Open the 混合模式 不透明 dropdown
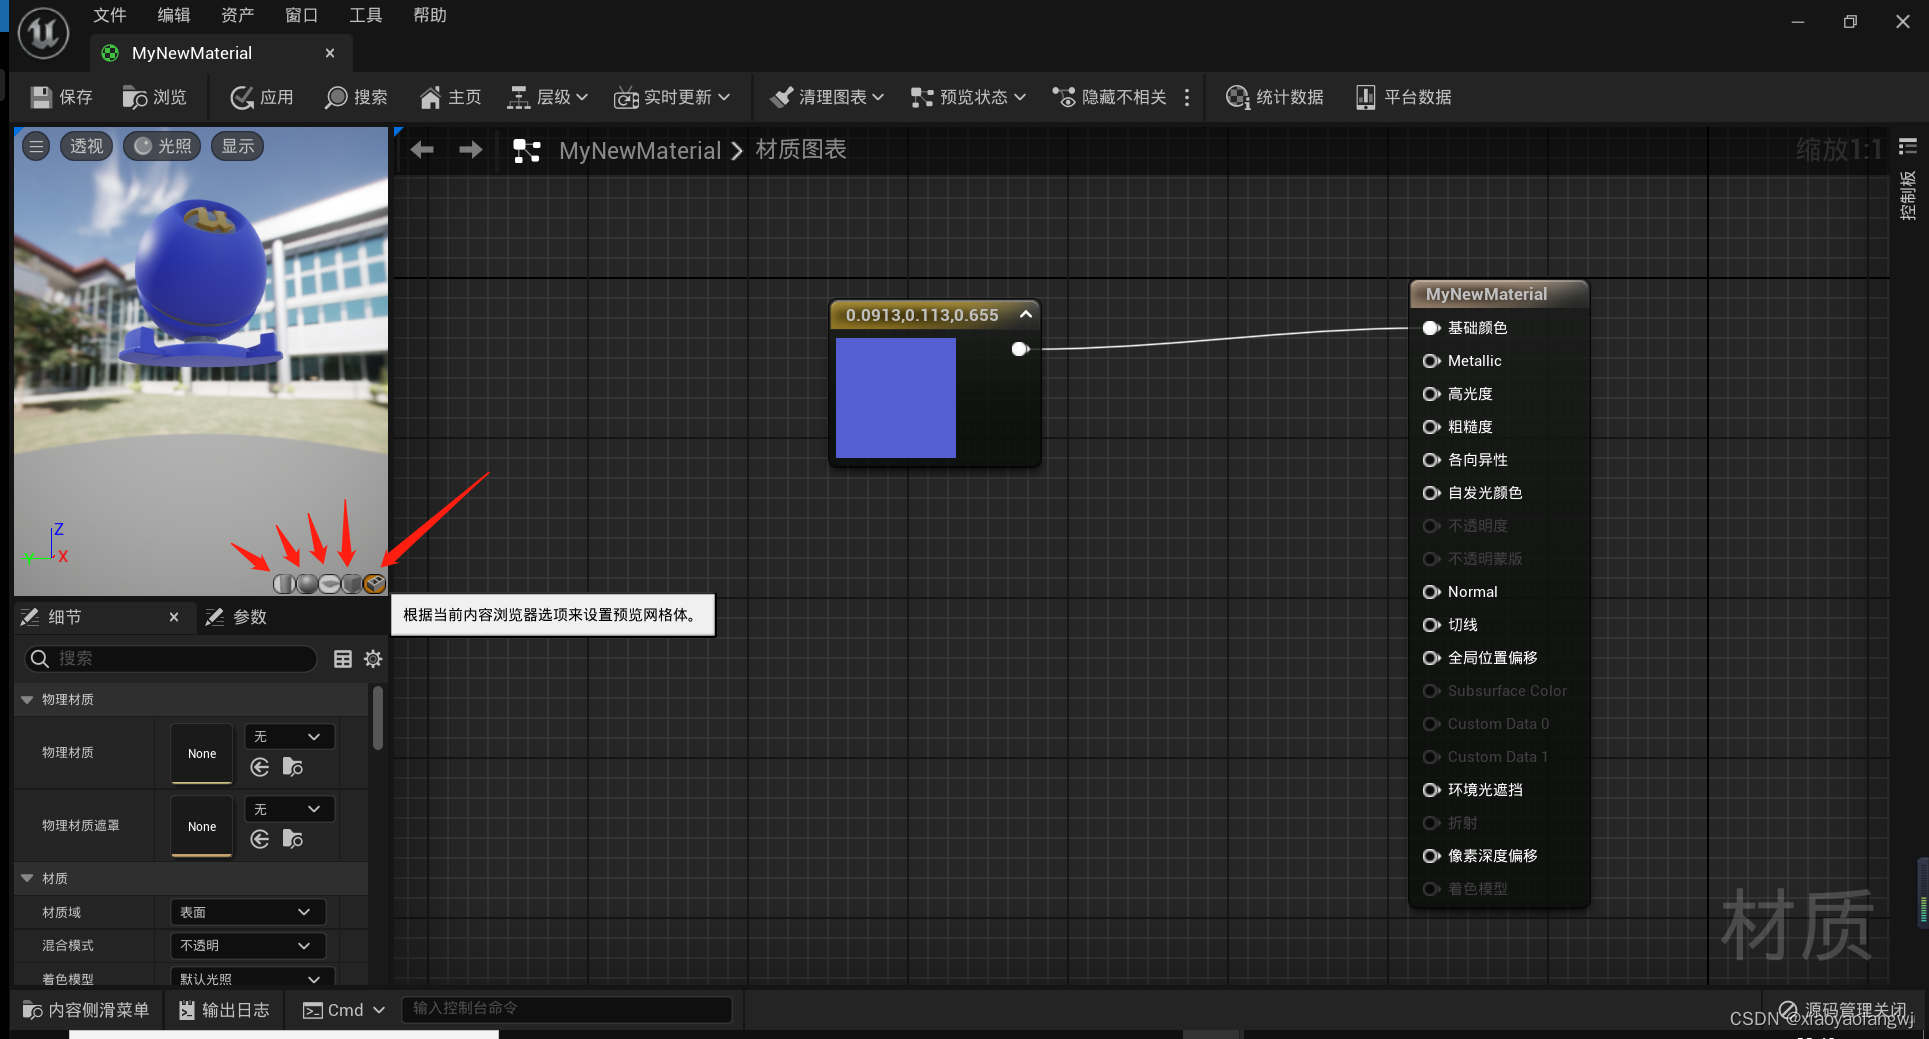 click(x=247, y=945)
